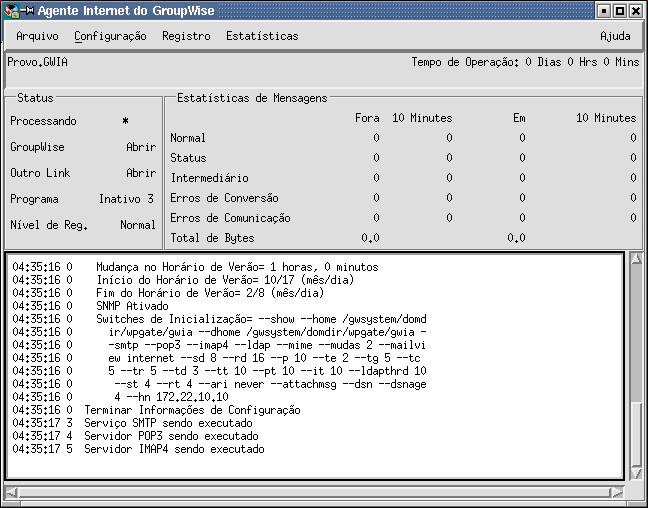Screen dimensions: 648x508
Task: Click the log scrollbar up arrow
Action: pos(634,260)
